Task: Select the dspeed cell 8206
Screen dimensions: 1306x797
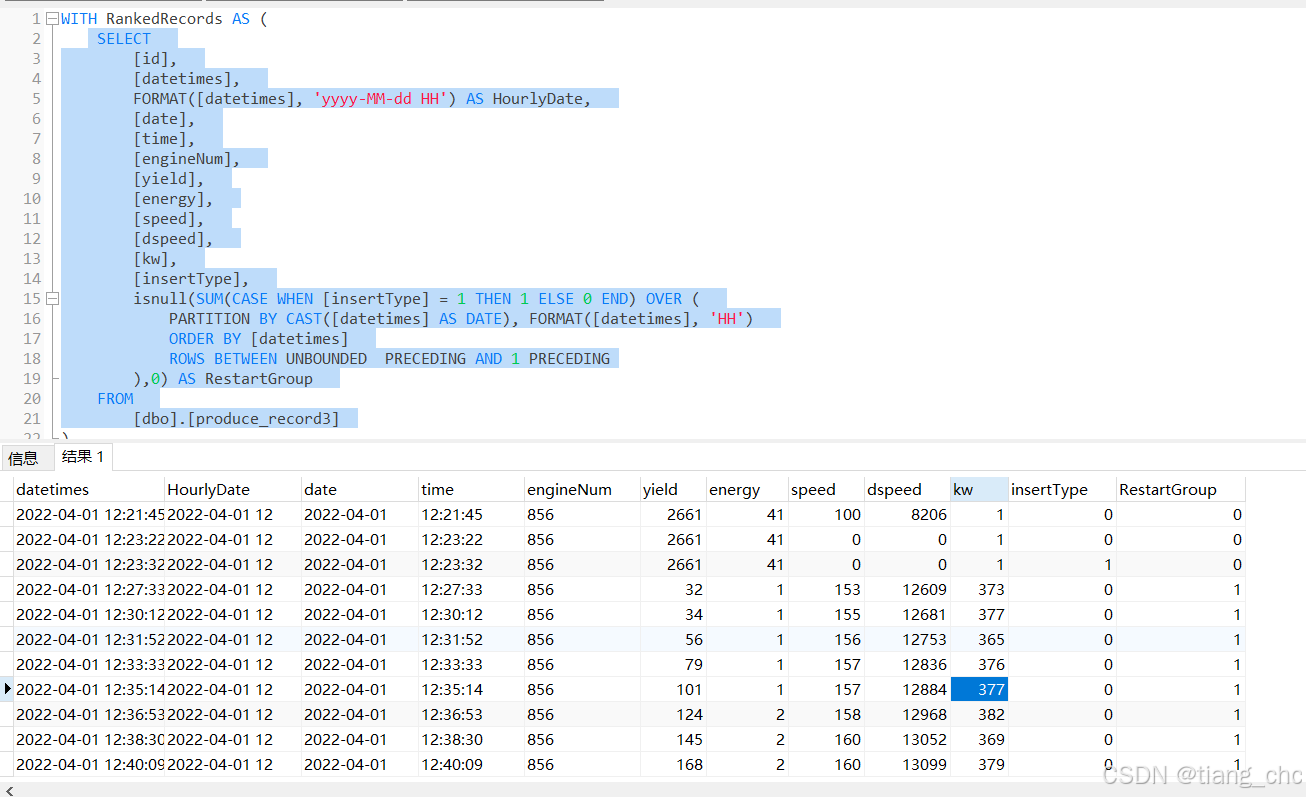Action: pyautogui.click(x=907, y=514)
